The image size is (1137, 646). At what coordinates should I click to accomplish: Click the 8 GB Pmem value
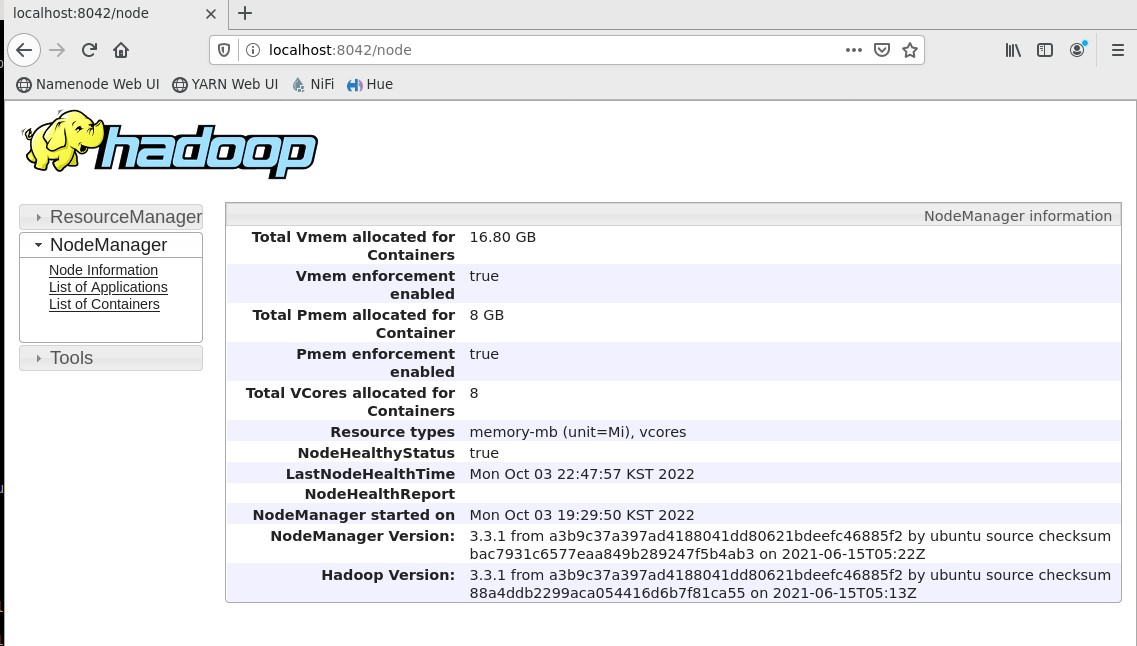coord(487,315)
